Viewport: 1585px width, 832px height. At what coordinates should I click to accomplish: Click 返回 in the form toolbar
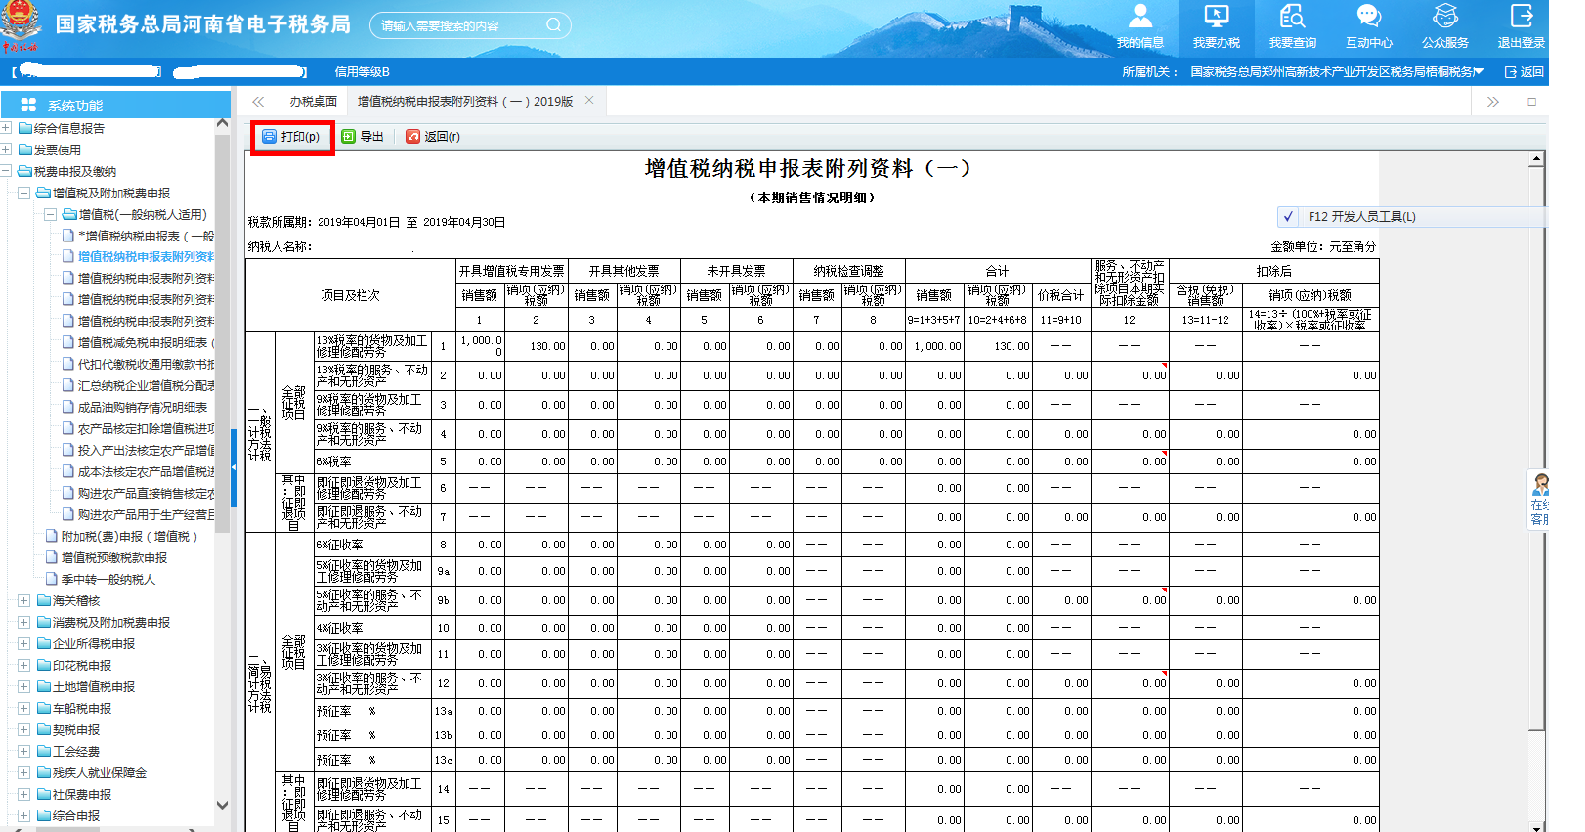[x=433, y=137]
